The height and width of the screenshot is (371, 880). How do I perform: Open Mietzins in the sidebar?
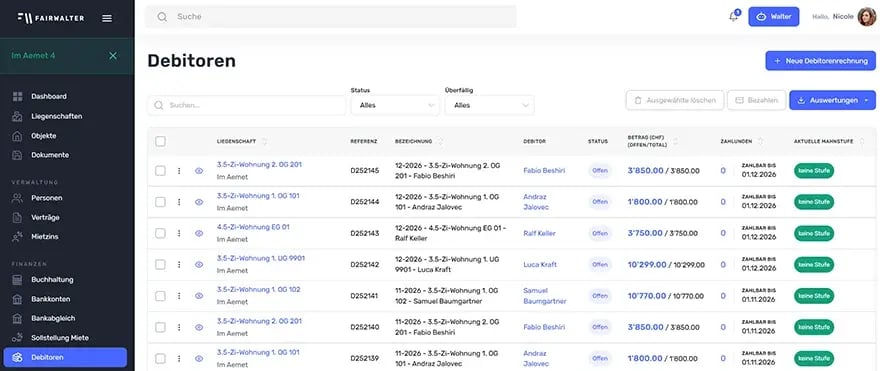[x=45, y=237]
